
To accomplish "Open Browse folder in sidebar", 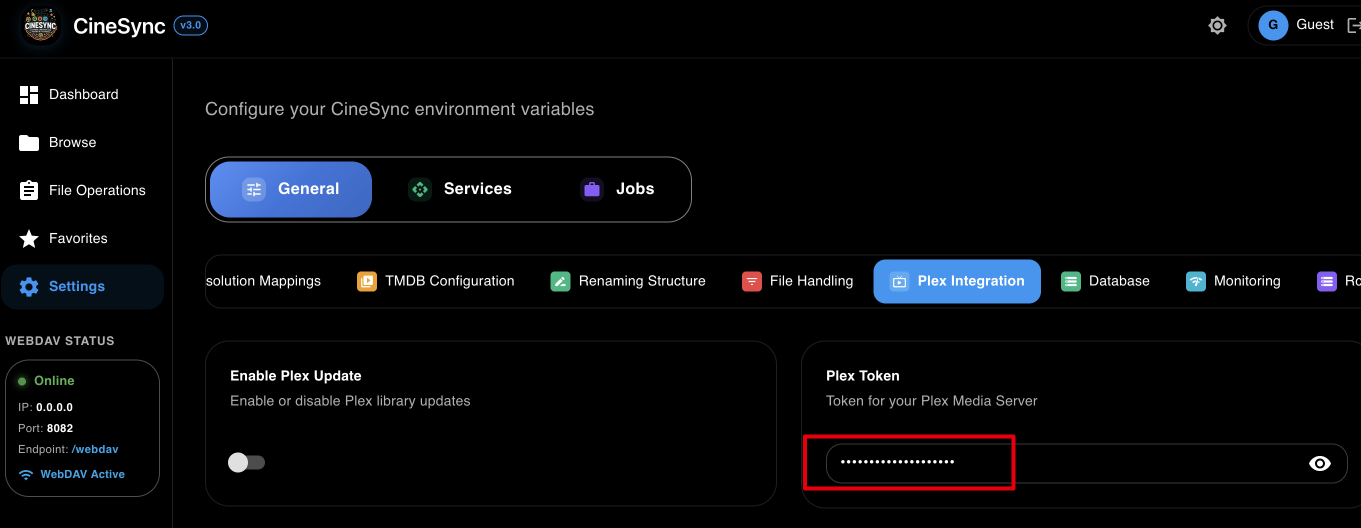I will coord(72,142).
